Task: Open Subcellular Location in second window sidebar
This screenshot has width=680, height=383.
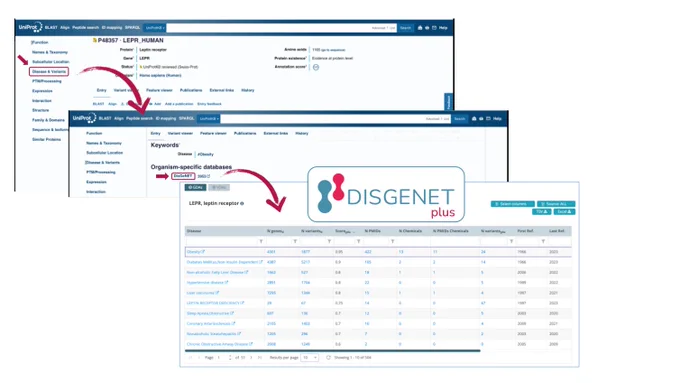Action: pyautogui.click(x=105, y=153)
